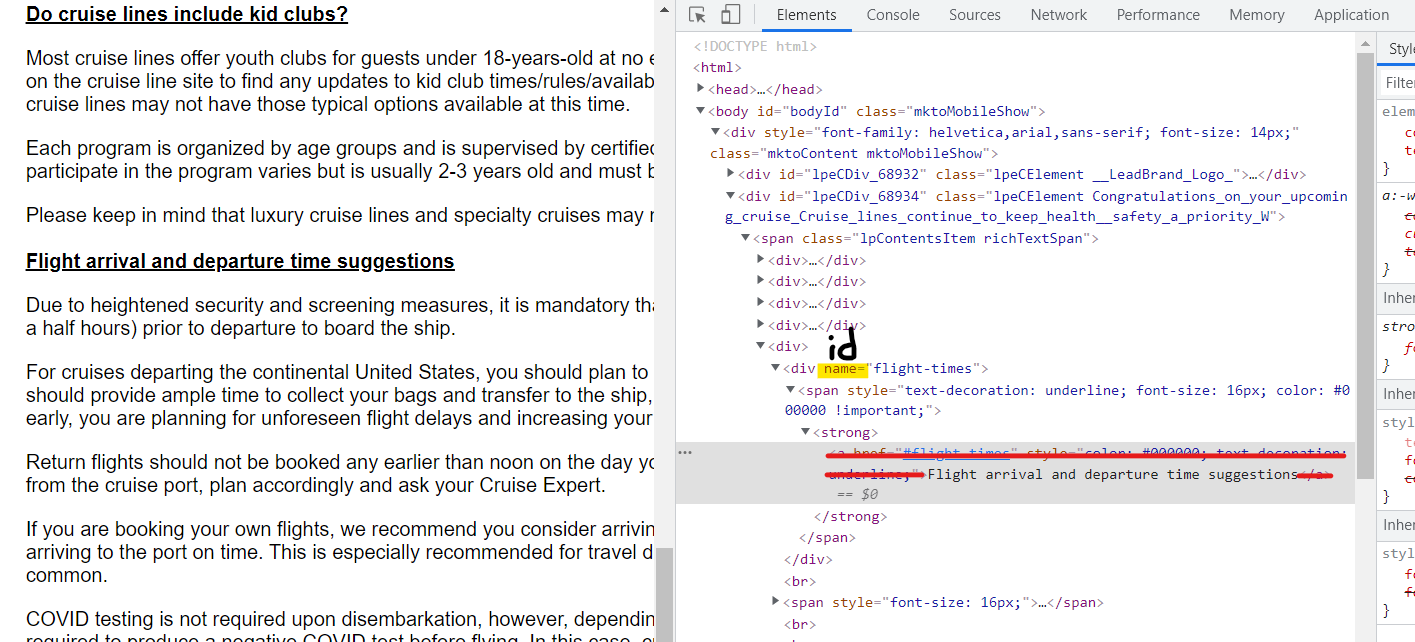
Task: Expand the head element node
Action: [x=699, y=88]
